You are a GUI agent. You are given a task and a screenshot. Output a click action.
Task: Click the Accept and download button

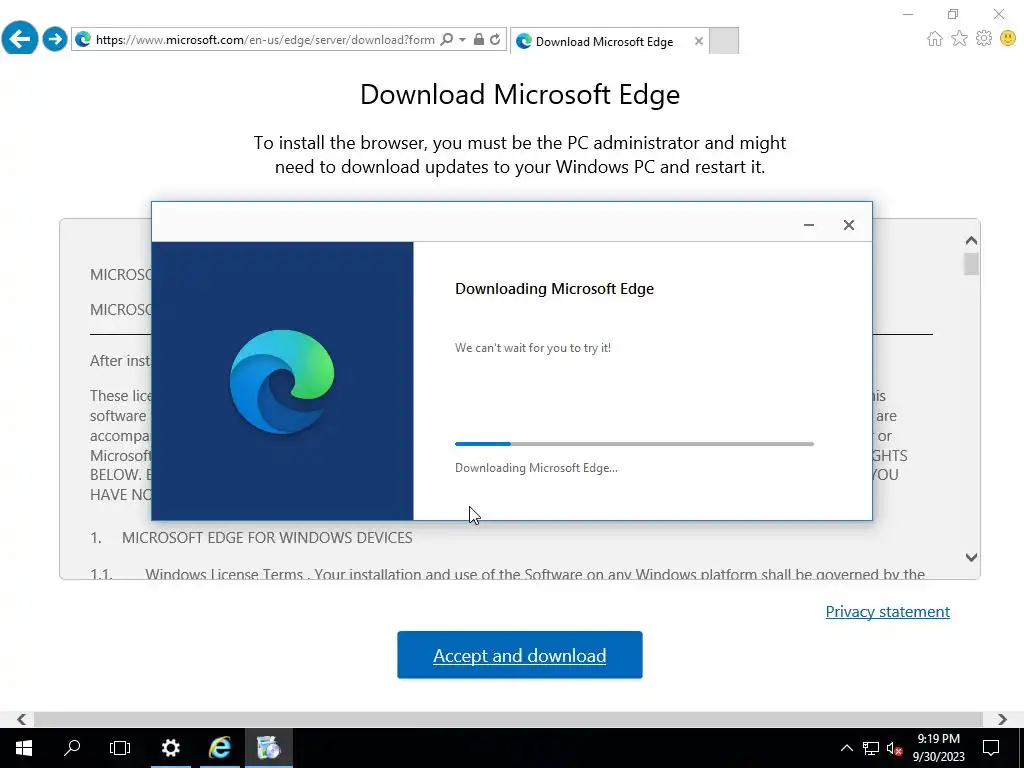520,654
